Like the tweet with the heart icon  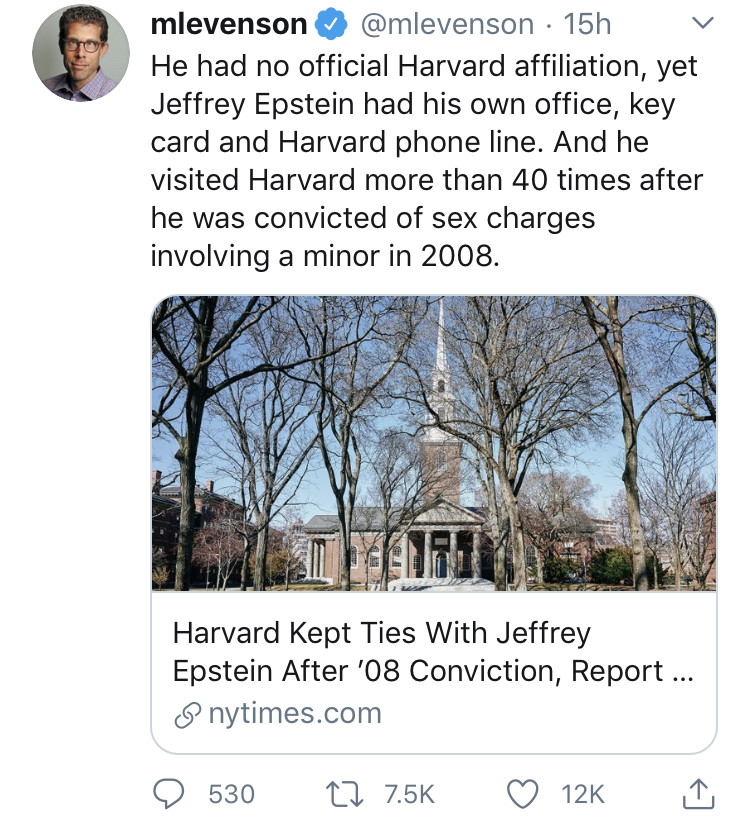[524, 793]
